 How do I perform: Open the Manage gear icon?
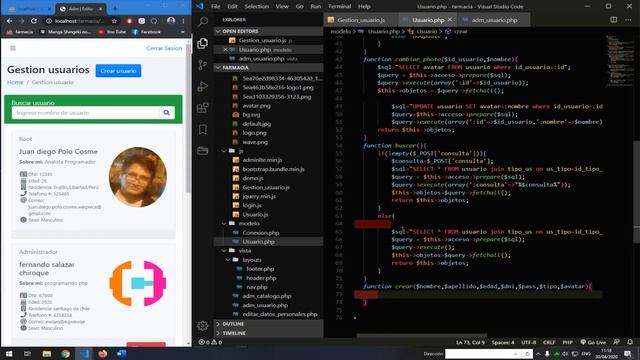[x=202, y=325]
